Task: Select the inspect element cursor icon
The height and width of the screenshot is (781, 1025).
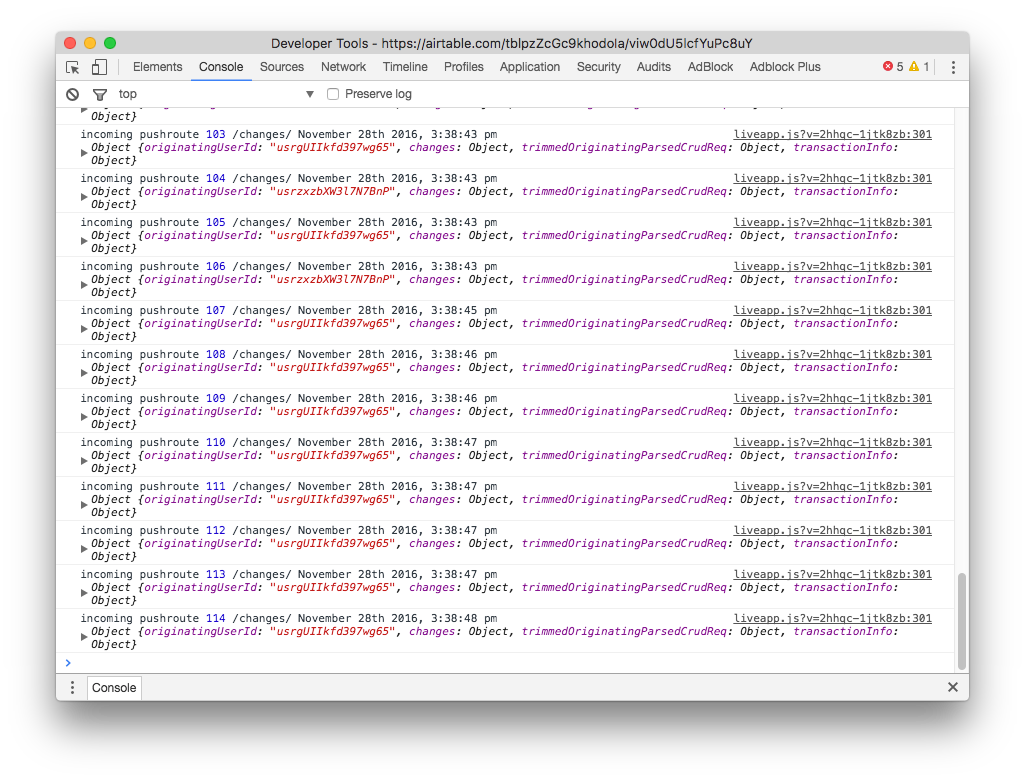Action: pos(71,66)
